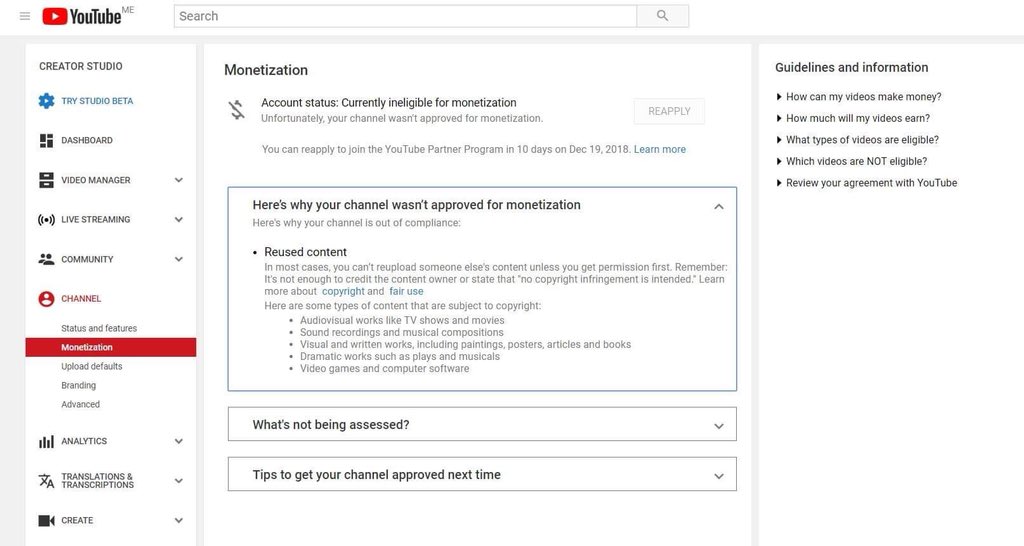Open Live Streaming menu item

pyautogui.click(x=96, y=219)
